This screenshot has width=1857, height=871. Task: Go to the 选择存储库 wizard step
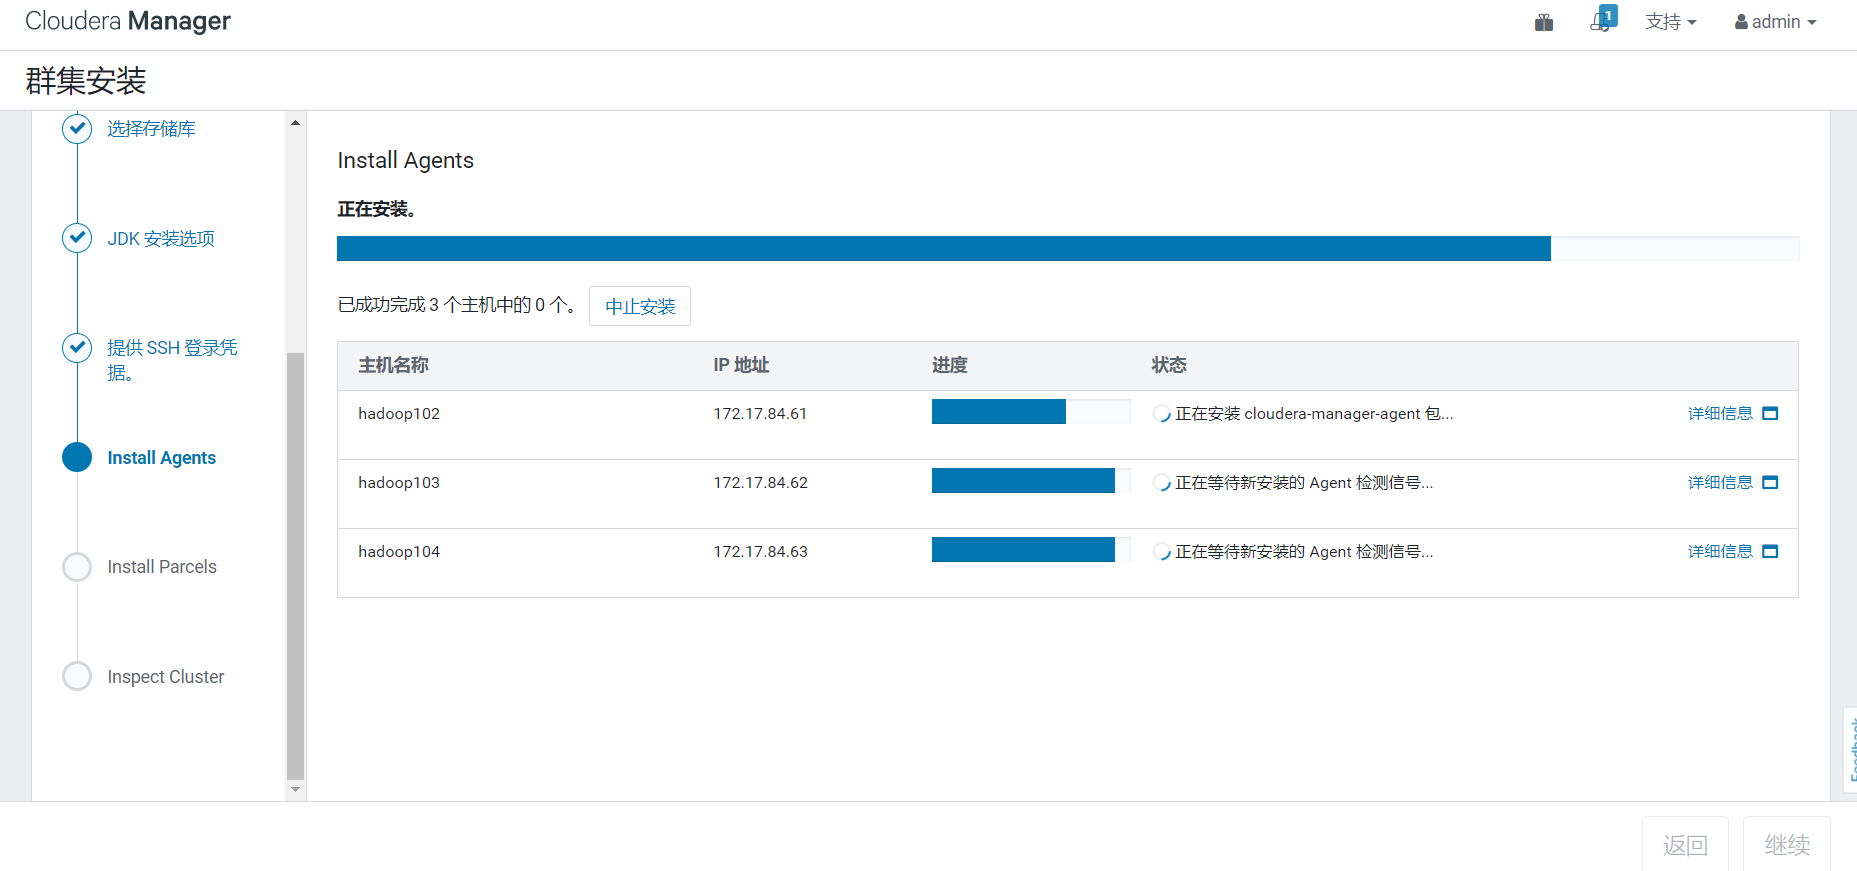[151, 129]
